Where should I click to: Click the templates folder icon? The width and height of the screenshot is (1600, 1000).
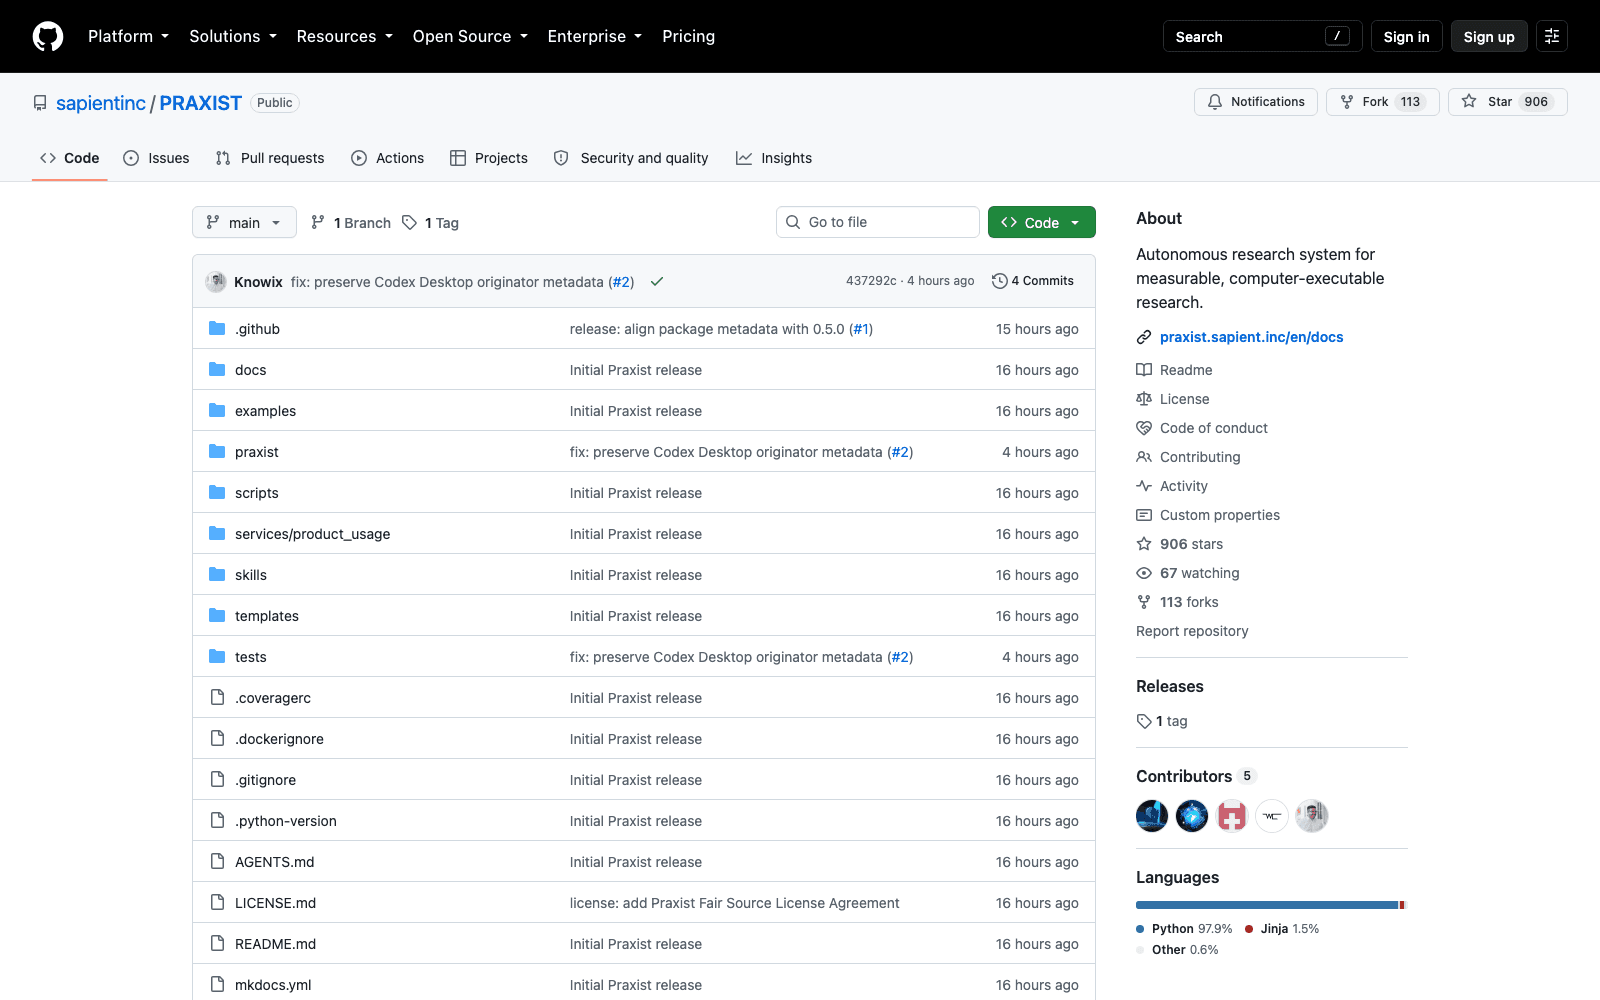pyautogui.click(x=217, y=615)
